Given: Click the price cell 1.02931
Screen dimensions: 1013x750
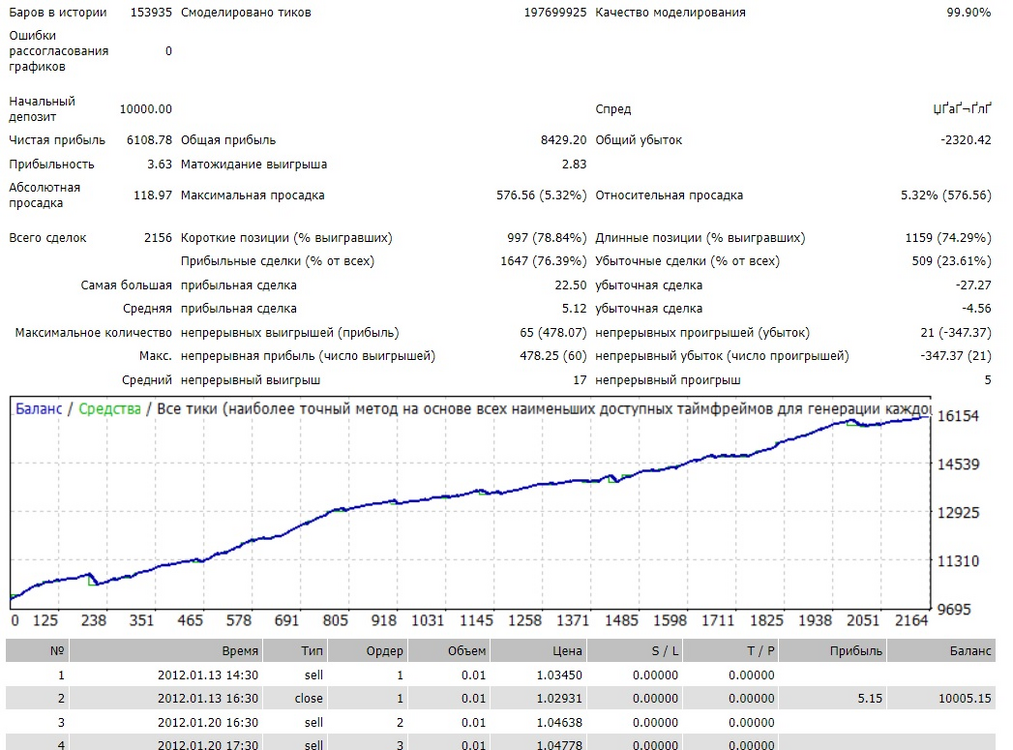Looking at the screenshot, I should click(x=559, y=698).
